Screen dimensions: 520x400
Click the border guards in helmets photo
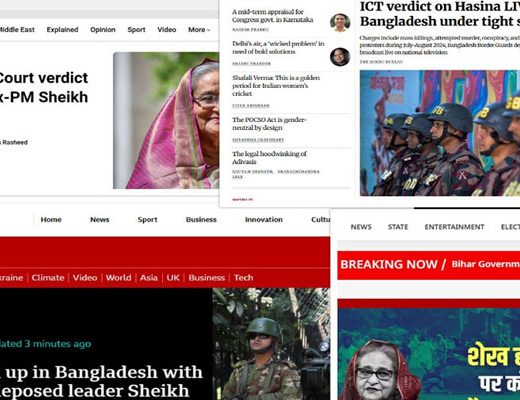[440, 133]
